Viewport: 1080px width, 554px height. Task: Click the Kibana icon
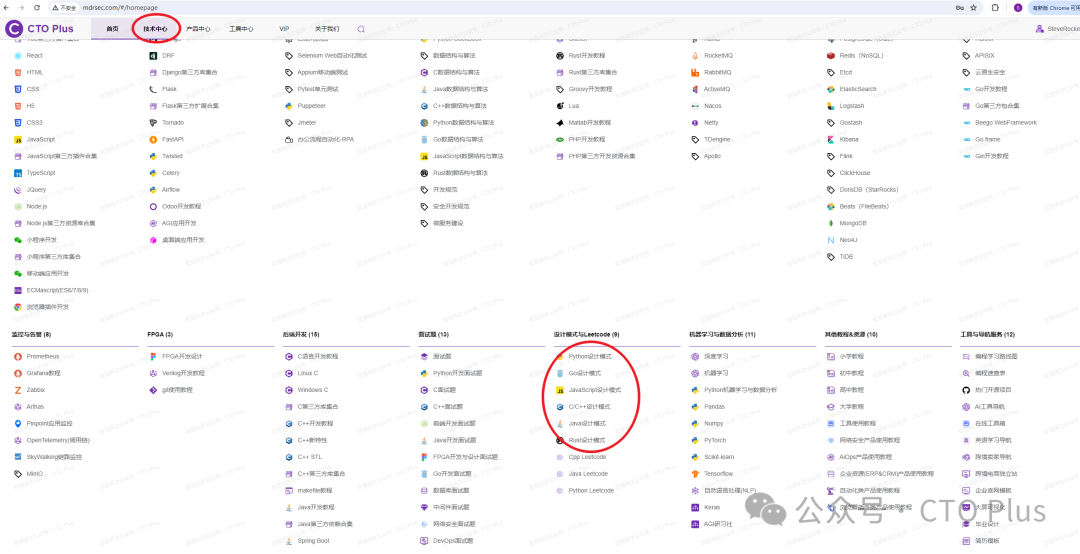831,139
